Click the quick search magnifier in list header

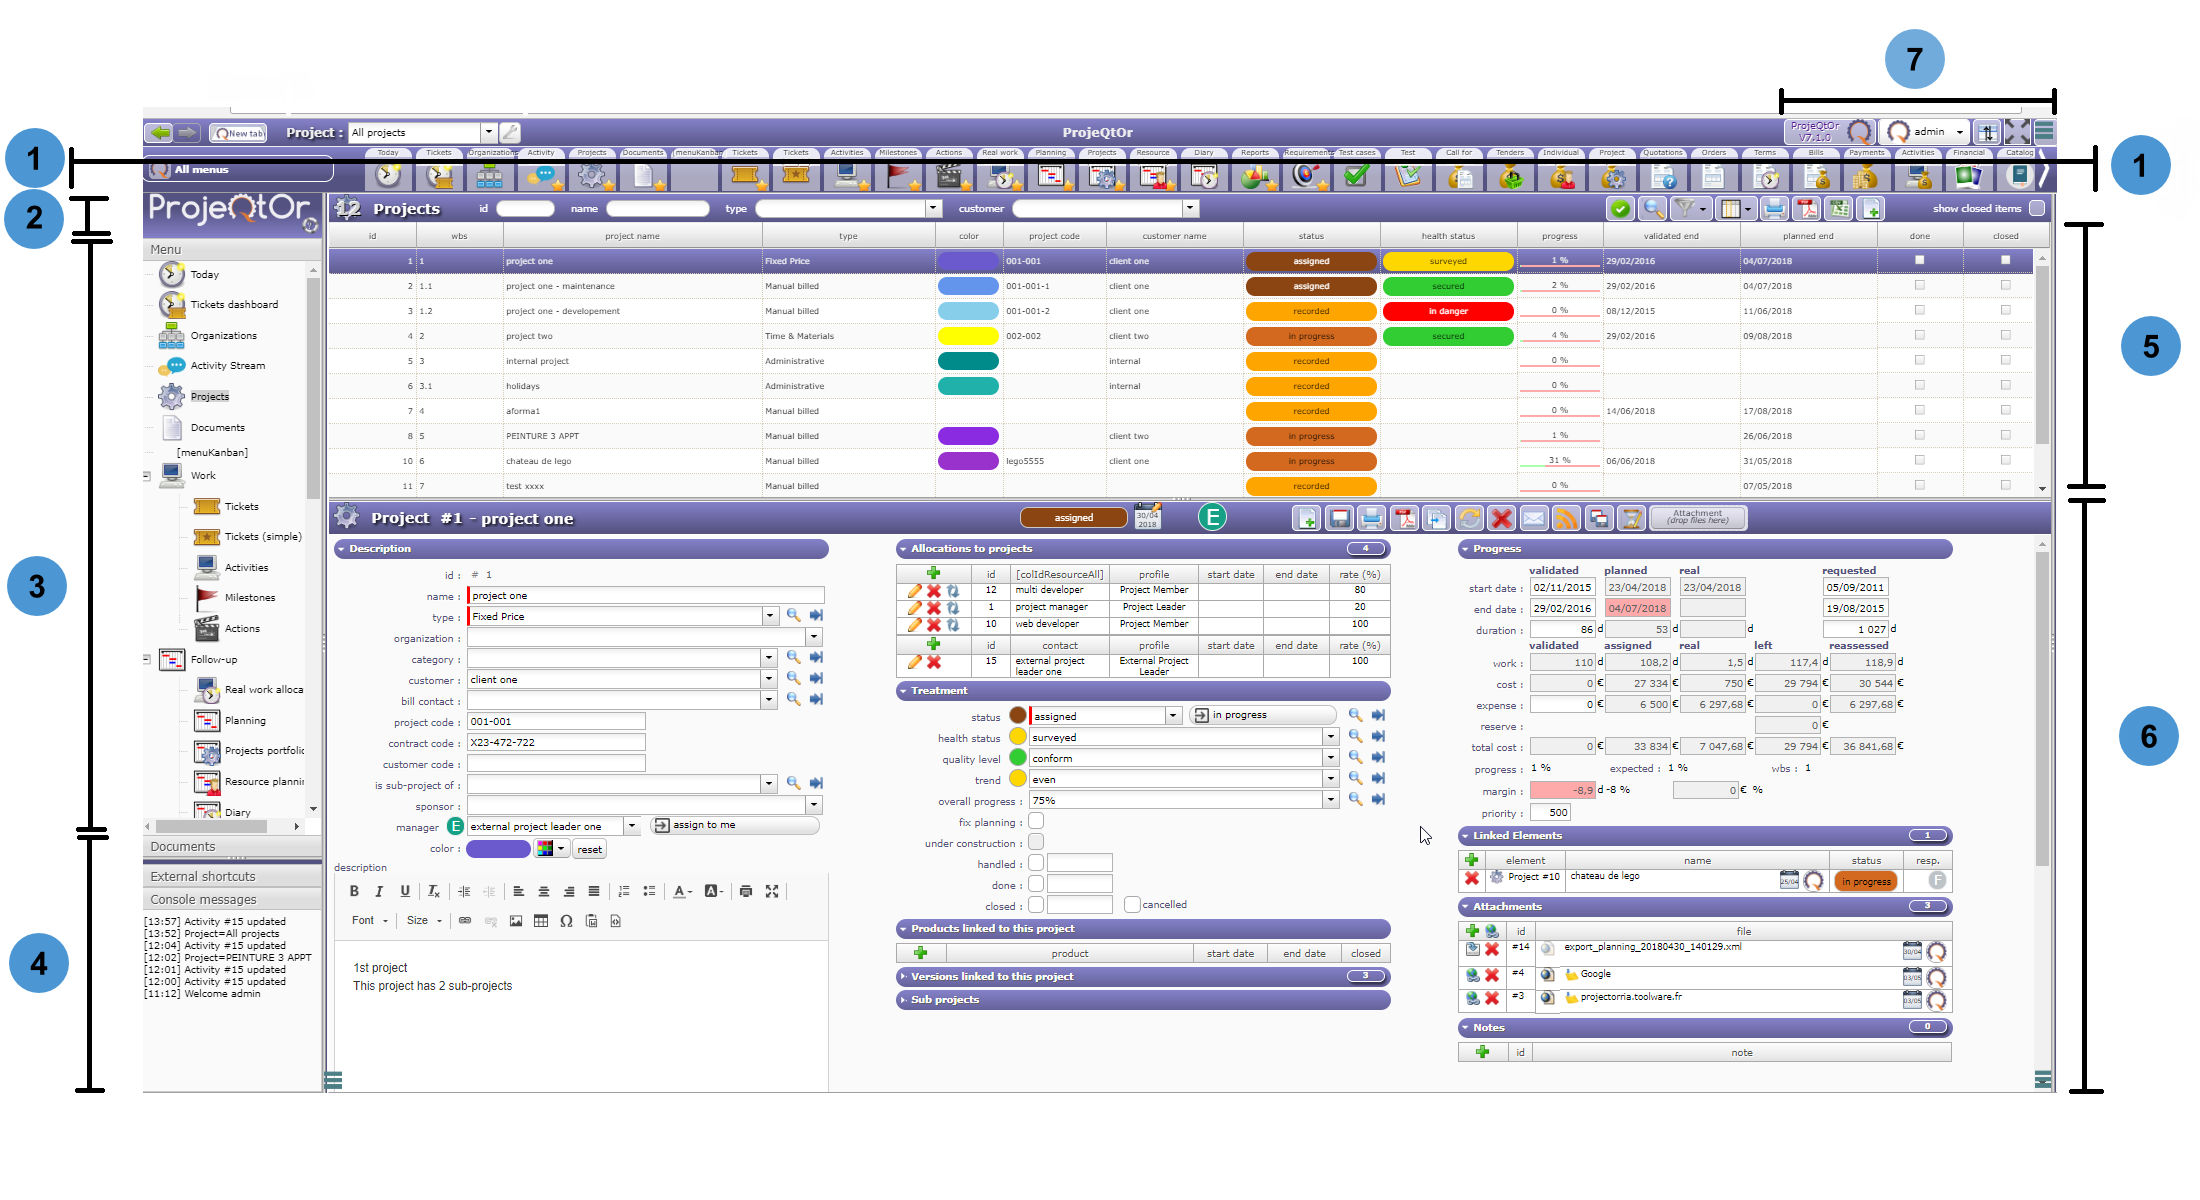pyautogui.click(x=1653, y=208)
